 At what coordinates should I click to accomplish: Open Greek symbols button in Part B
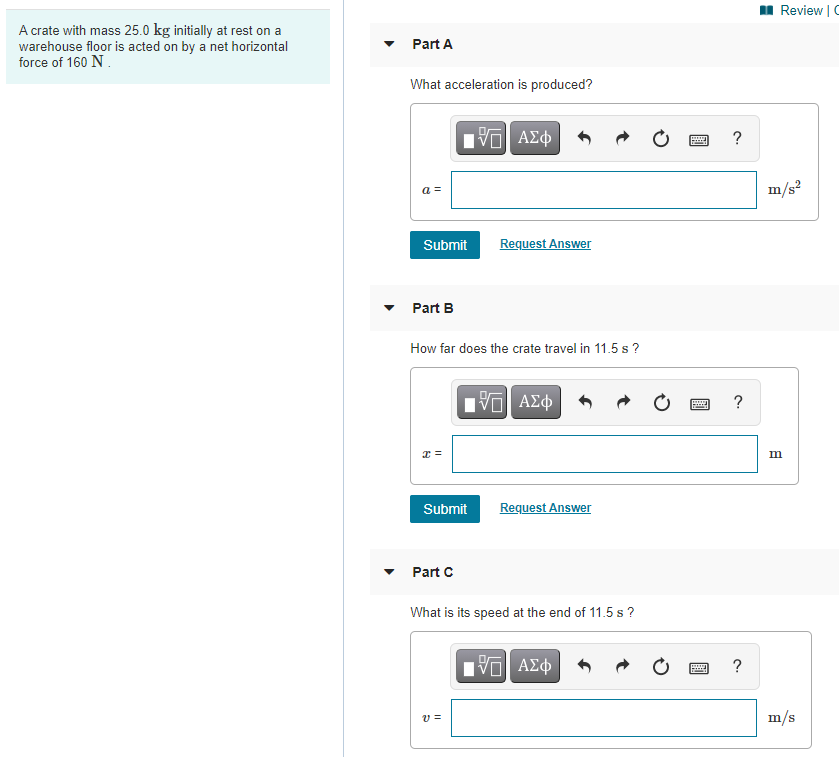point(536,402)
